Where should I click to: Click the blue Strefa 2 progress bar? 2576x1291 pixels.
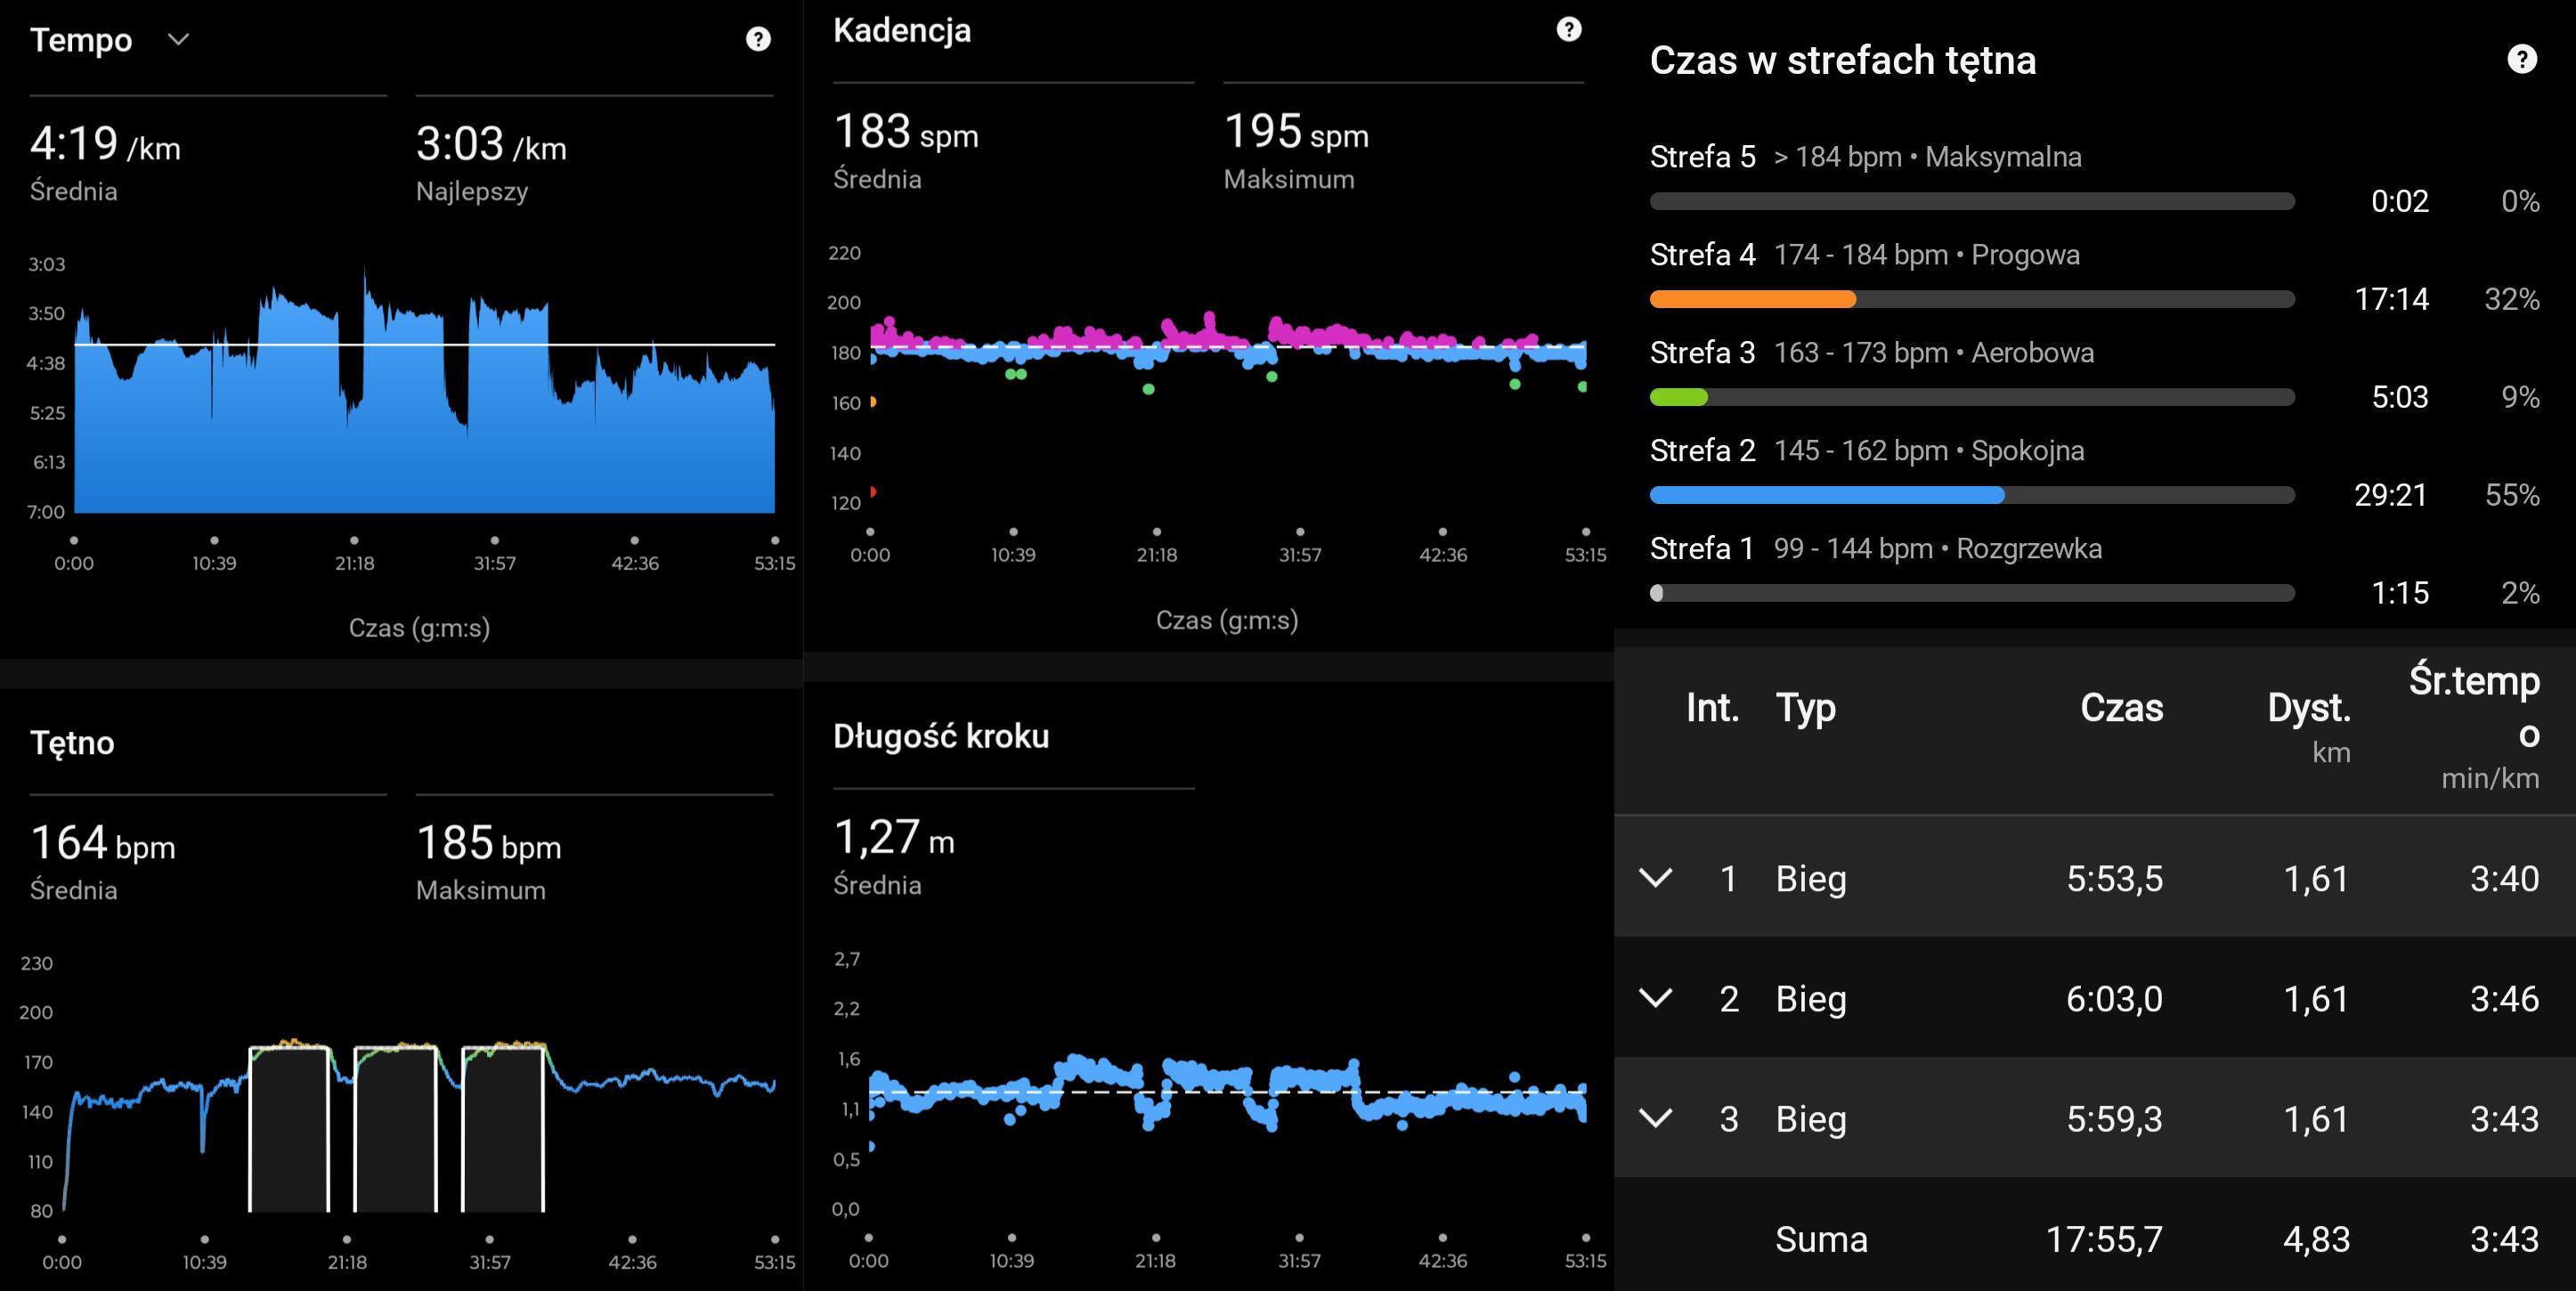(x=1826, y=495)
